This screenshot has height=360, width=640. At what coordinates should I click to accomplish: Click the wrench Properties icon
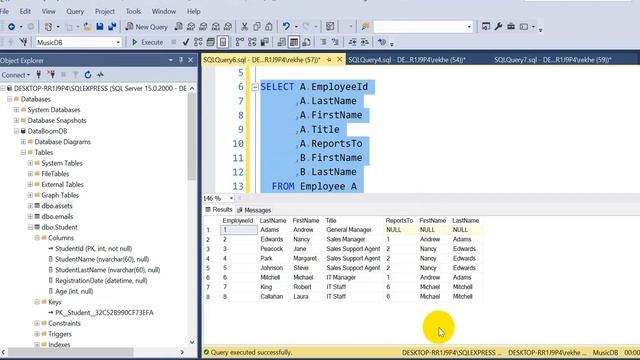point(498,27)
